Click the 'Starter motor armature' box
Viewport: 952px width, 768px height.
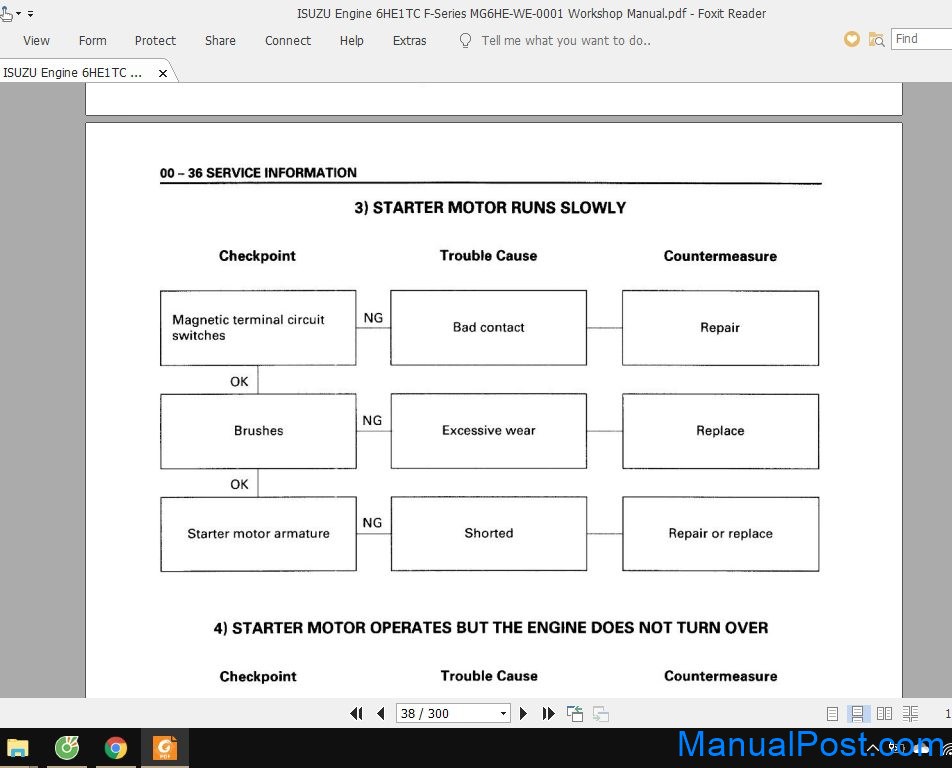click(x=258, y=534)
